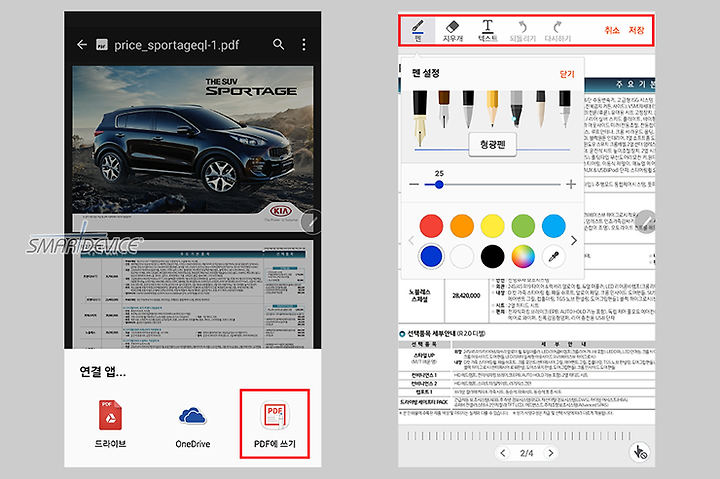The height and width of the screenshot is (479, 720).
Task: Toggle finger-touch drawing mode icon
Action: point(639,452)
